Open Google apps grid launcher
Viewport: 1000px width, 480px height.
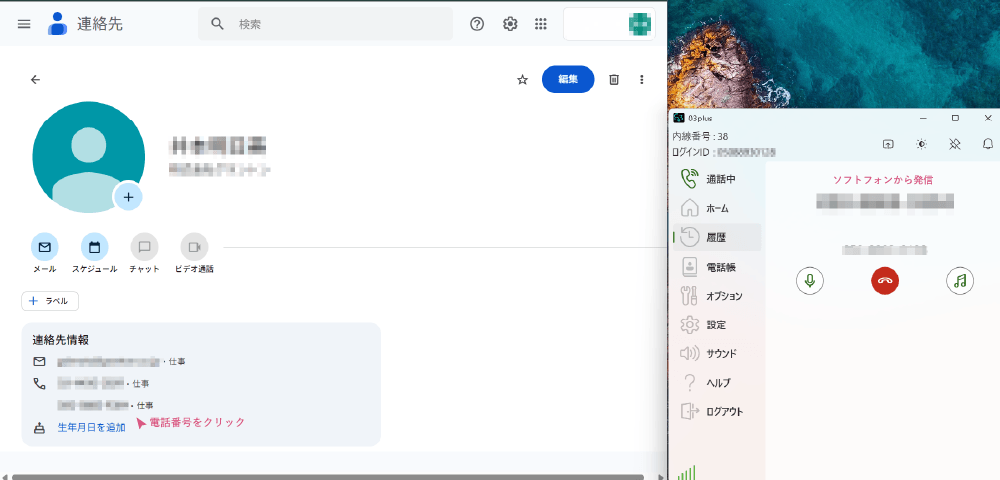541,24
